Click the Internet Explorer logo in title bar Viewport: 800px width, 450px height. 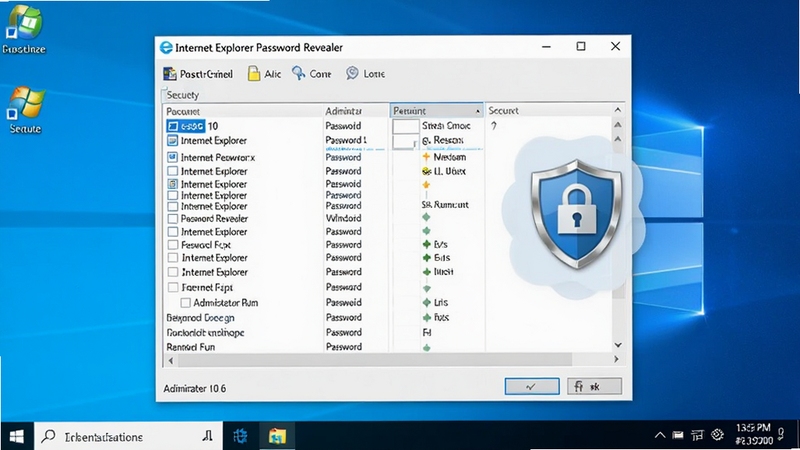[x=166, y=47]
